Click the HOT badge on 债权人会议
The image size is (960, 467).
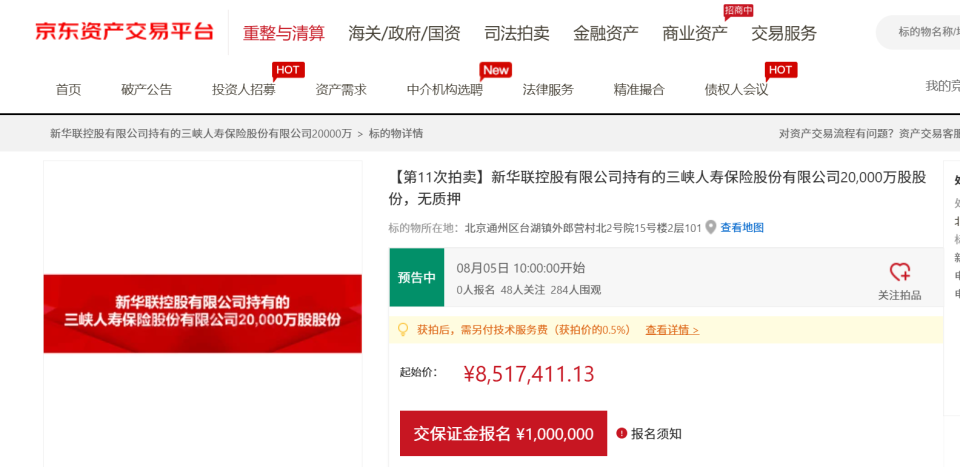click(781, 70)
